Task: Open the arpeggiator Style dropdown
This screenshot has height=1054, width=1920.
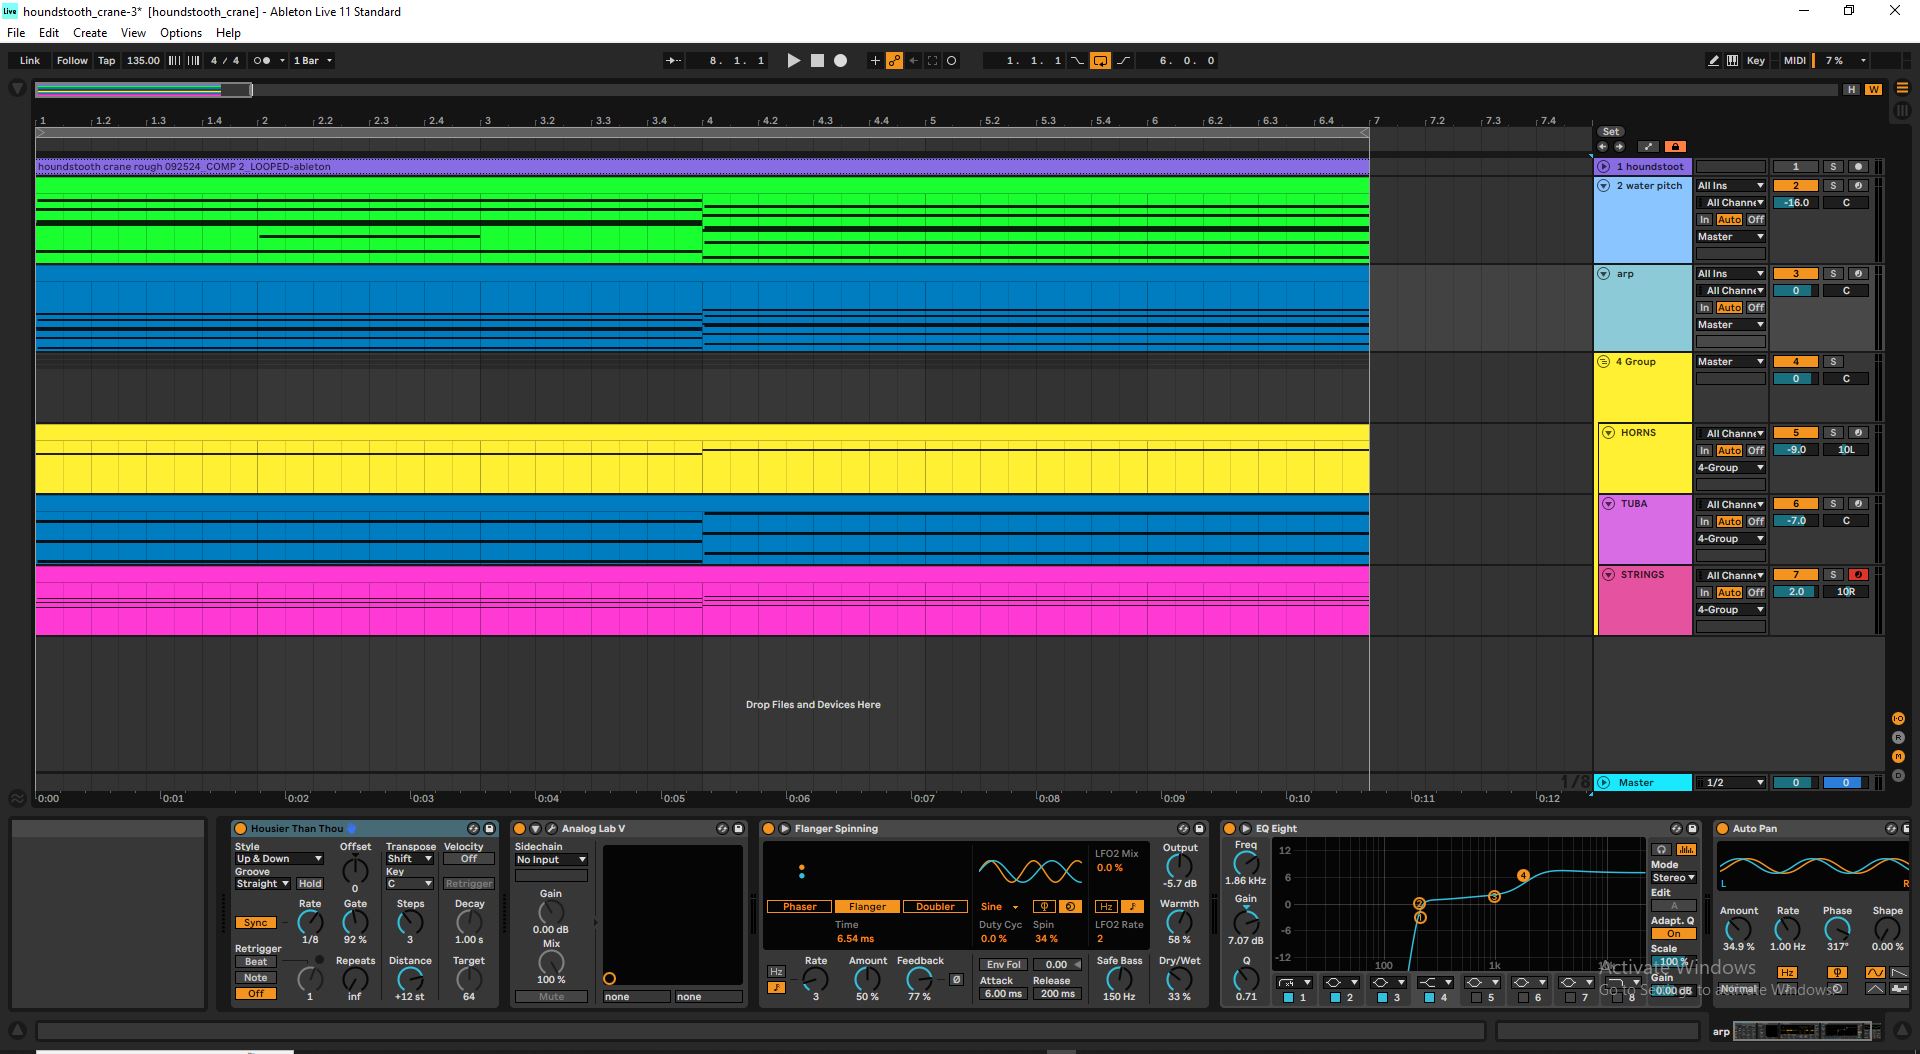Action: point(279,859)
